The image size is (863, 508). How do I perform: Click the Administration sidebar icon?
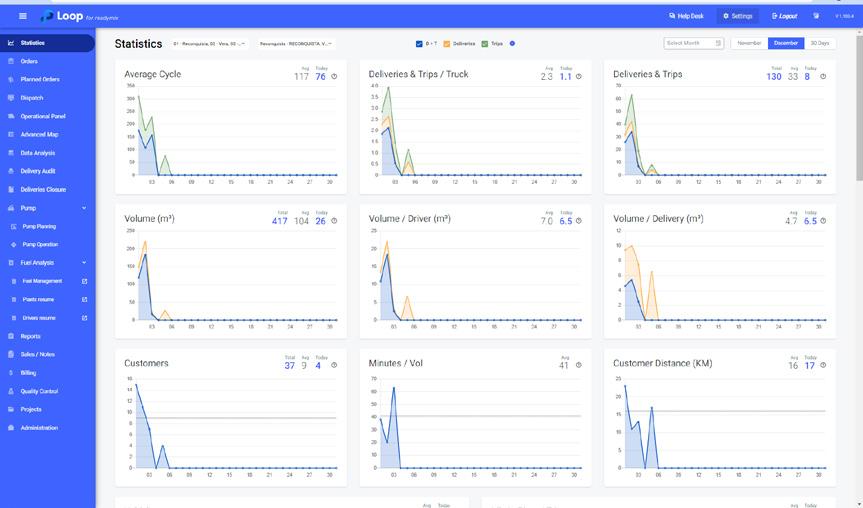10,428
